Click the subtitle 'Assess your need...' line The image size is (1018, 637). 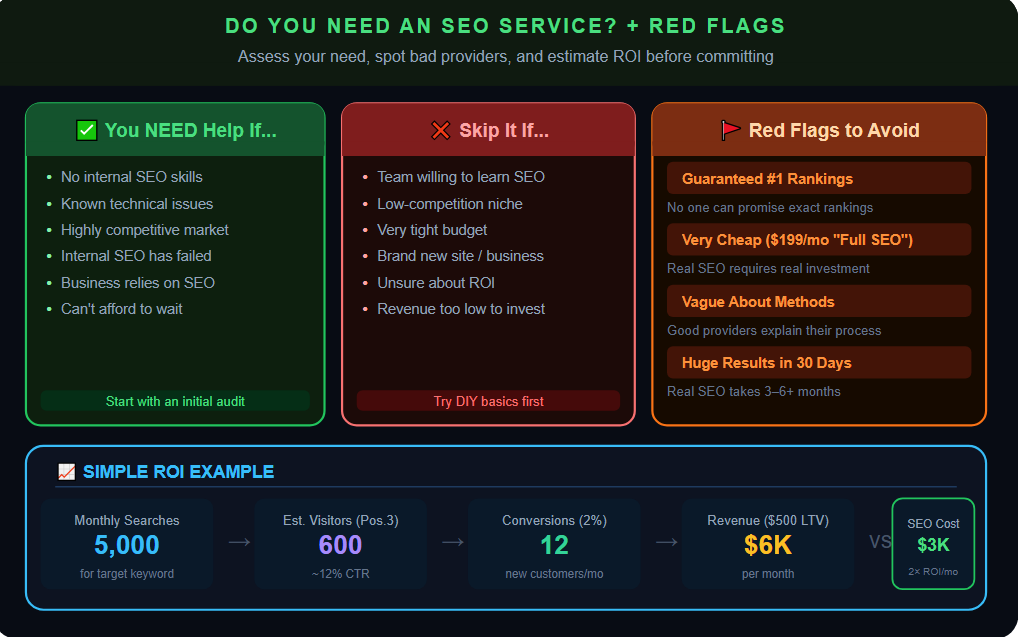coord(506,56)
